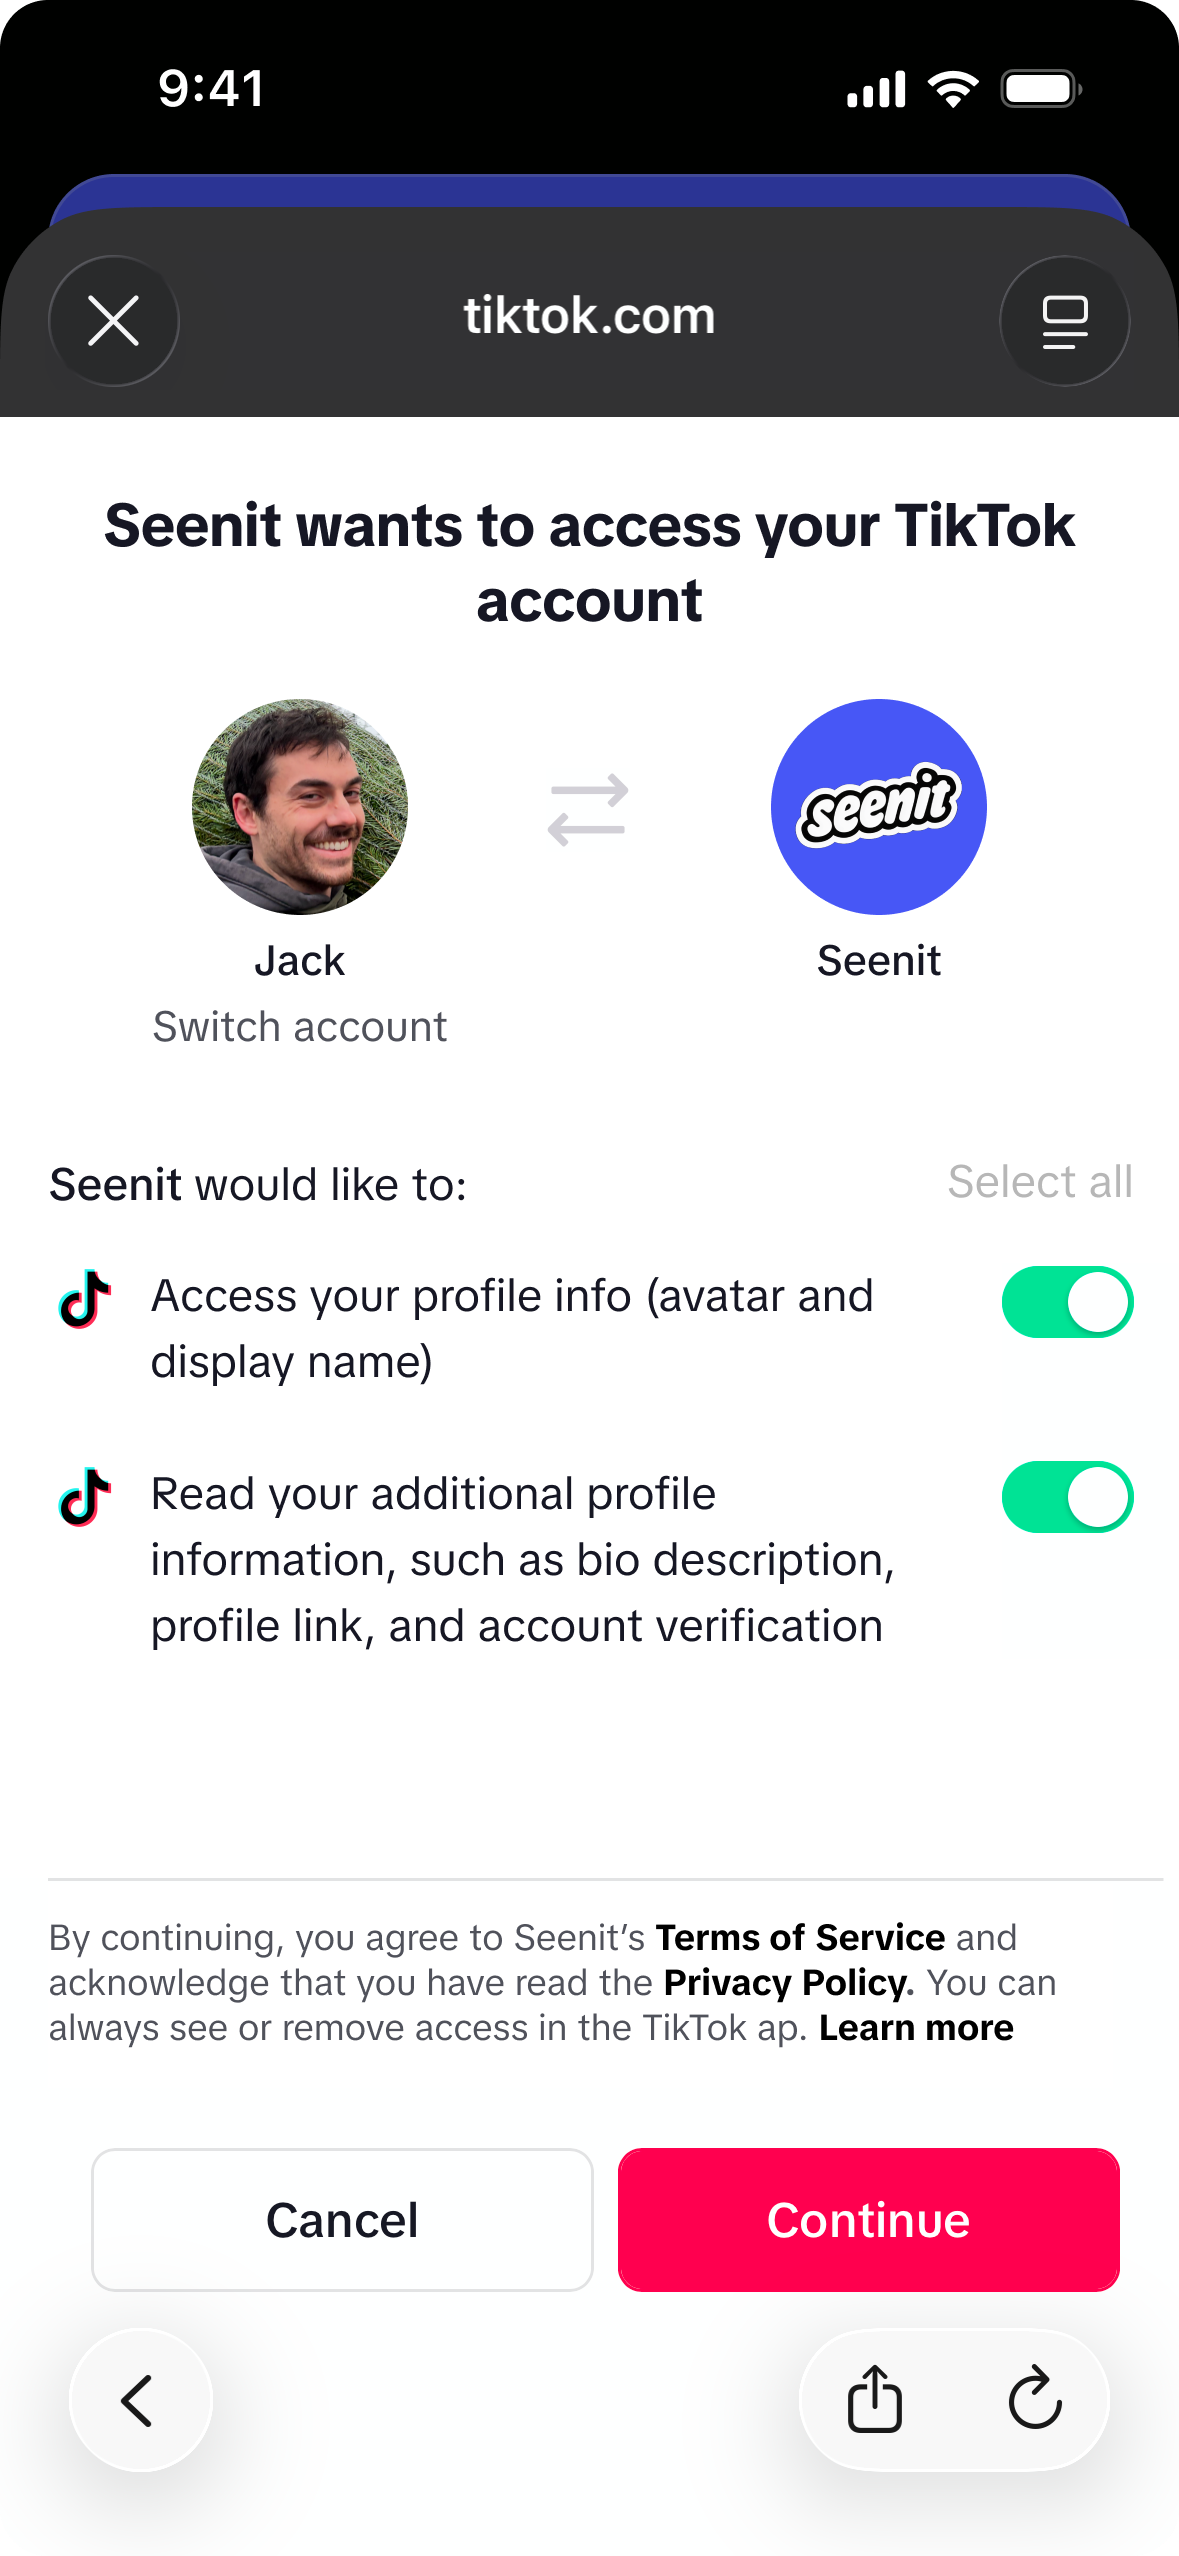
Task: Open the page reader menu icon
Action: [x=1064, y=321]
